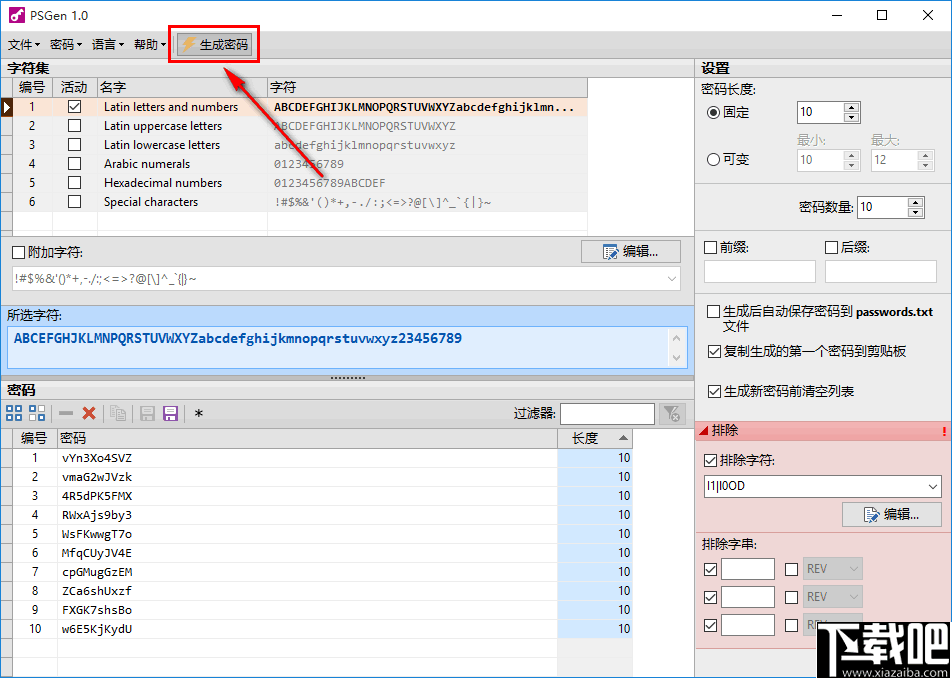Enable Hexadecimal numbers charset checkbox
The height and width of the screenshot is (678, 952).
click(x=75, y=183)
